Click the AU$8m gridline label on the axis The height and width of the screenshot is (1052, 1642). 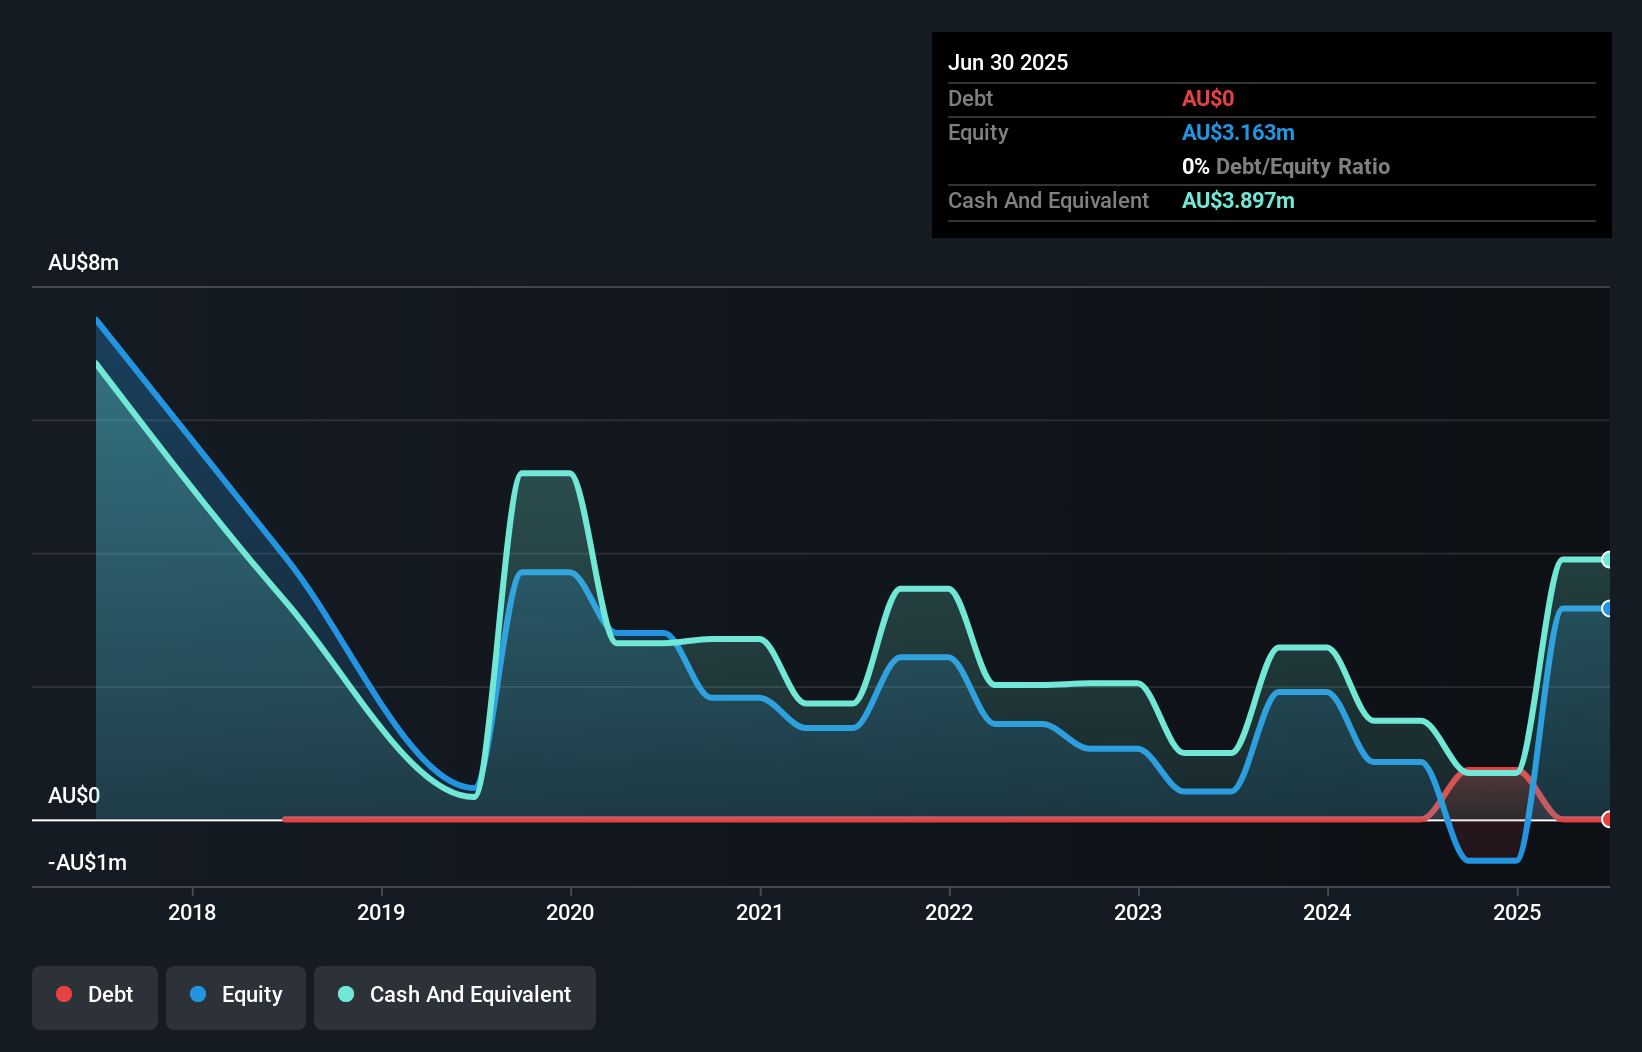[83, 262]
